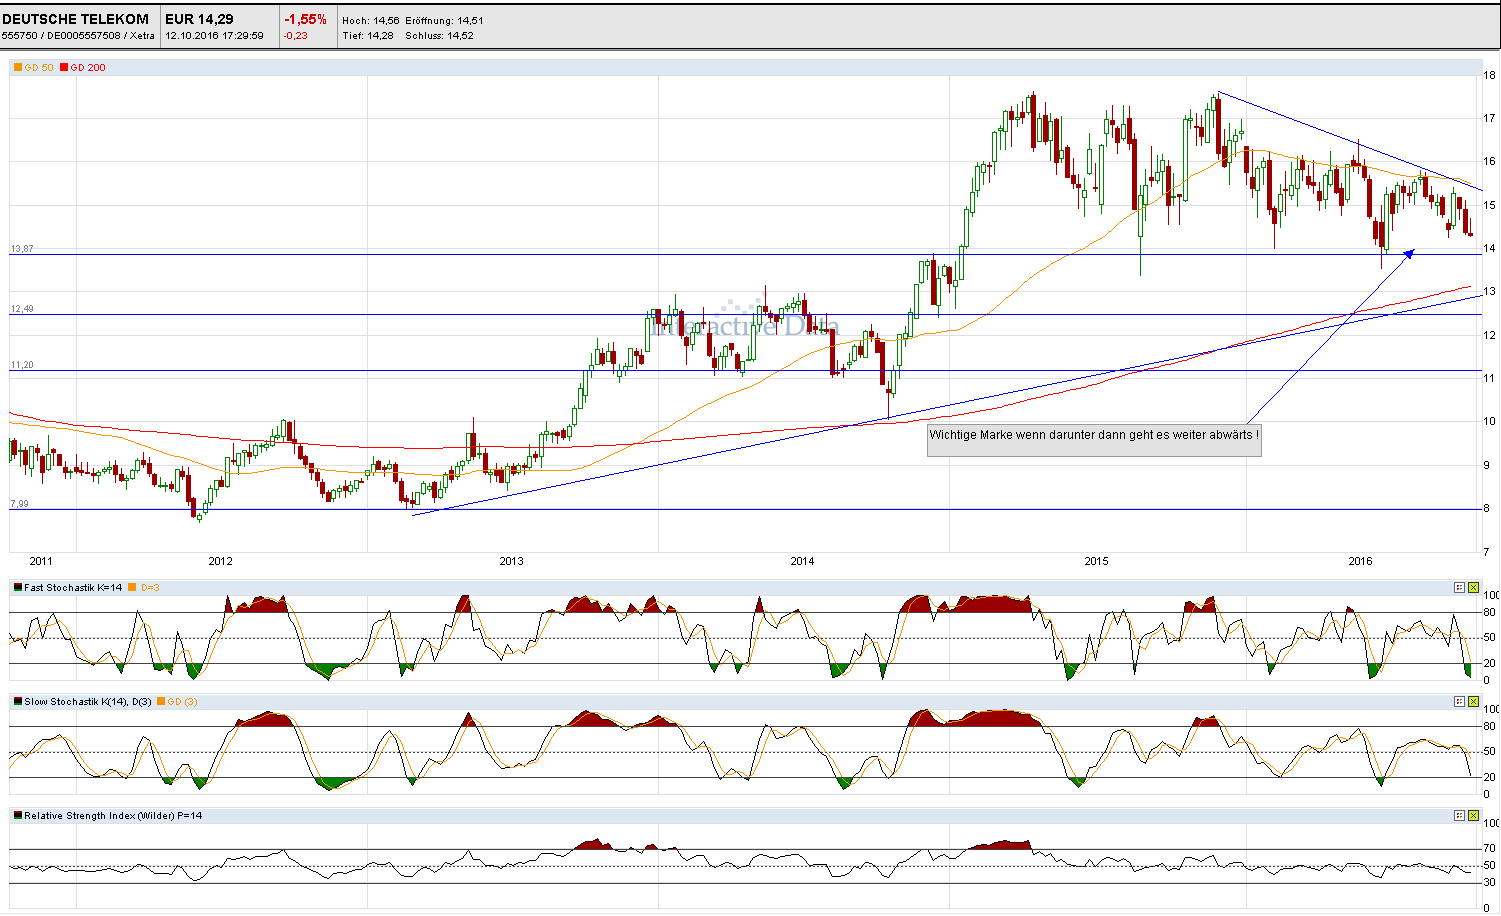
Task: Click the '2013' year on time axis
Action: click(x=511, y=561)
